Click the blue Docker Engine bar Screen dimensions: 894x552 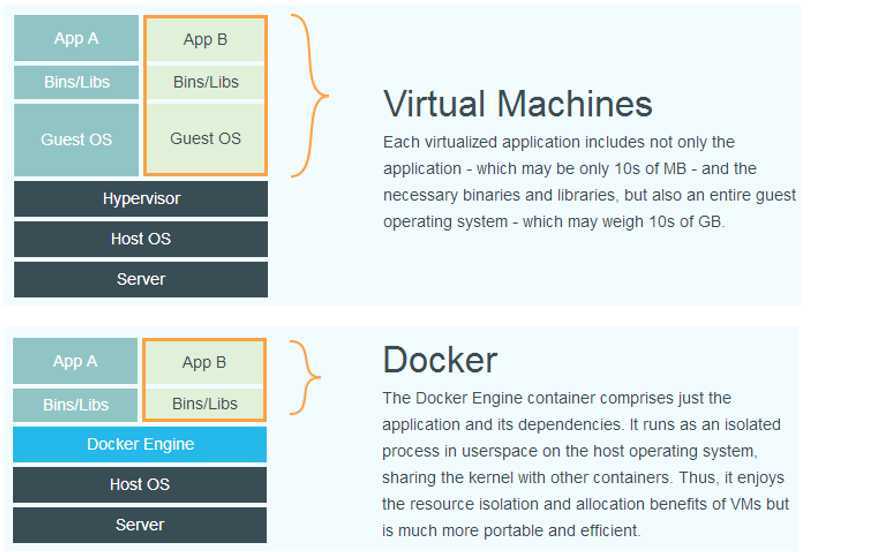[x=140, y=444]
